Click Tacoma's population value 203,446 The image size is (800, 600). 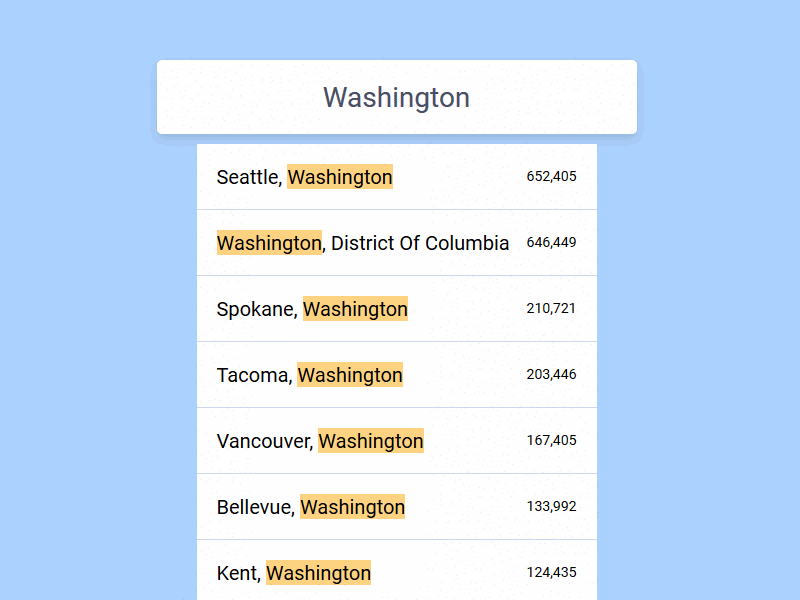coord(551,375)
